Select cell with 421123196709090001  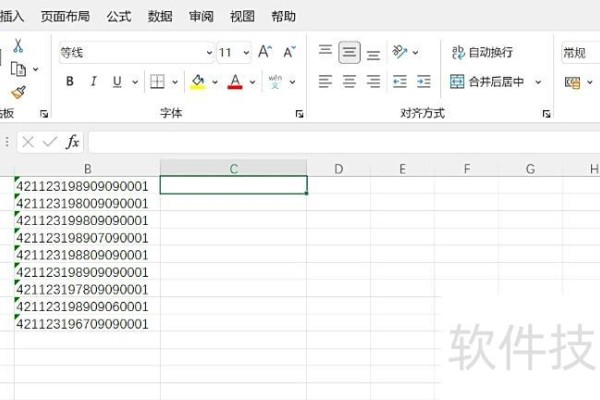click(x=88, y=323)
